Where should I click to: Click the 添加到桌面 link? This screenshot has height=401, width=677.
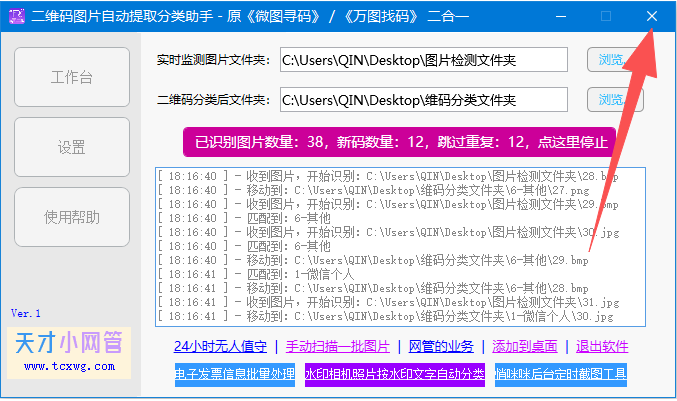pos(525,347)
